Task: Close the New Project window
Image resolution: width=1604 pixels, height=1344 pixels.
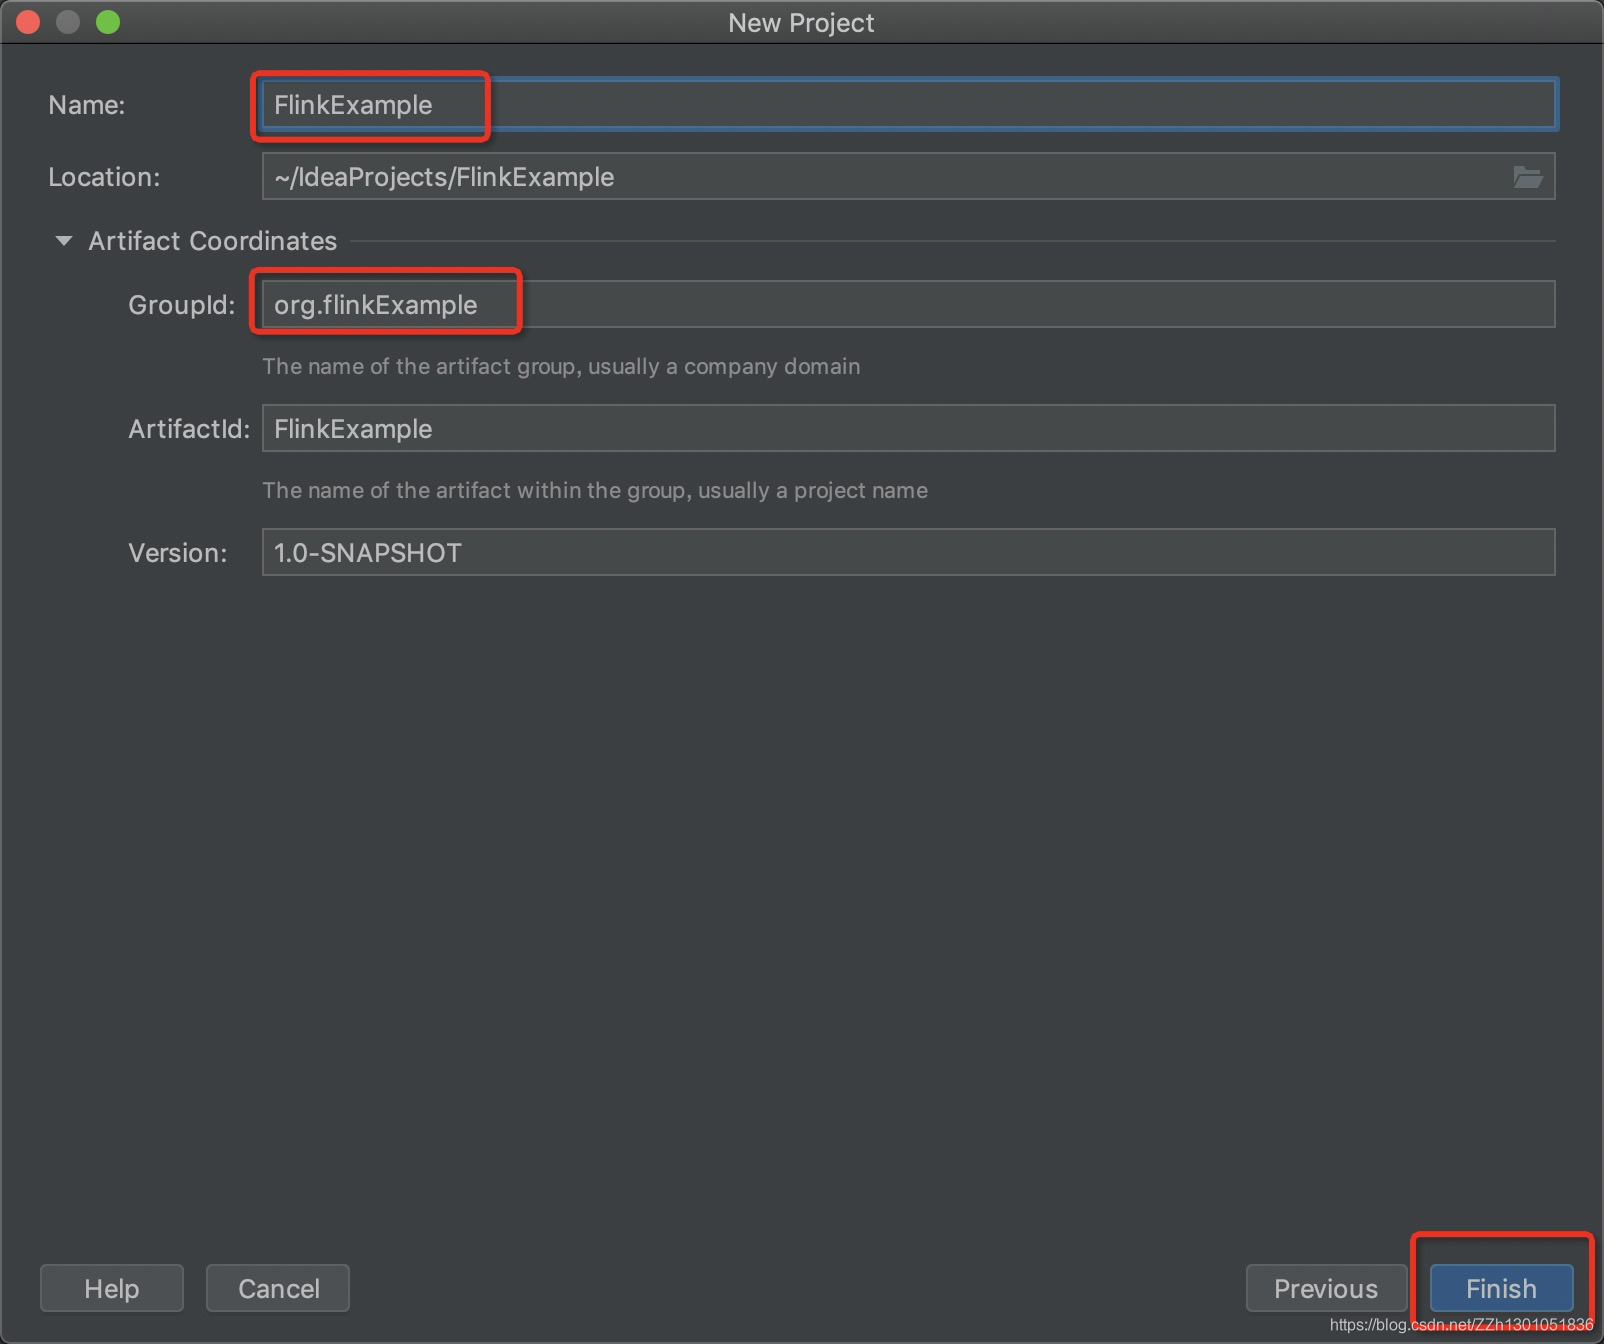Action: point(28,22)
